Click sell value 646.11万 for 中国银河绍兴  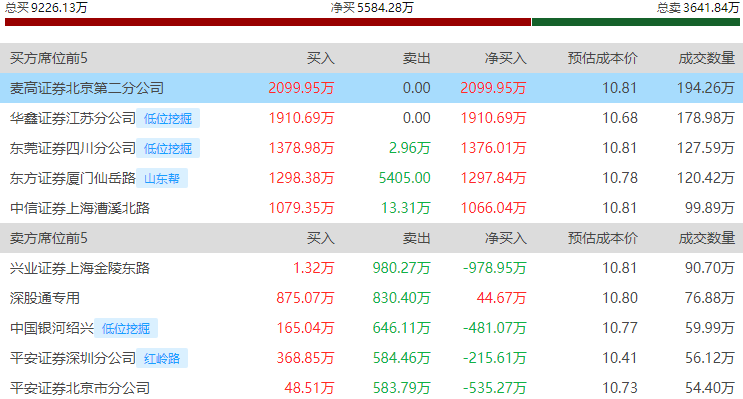[401, 328]
